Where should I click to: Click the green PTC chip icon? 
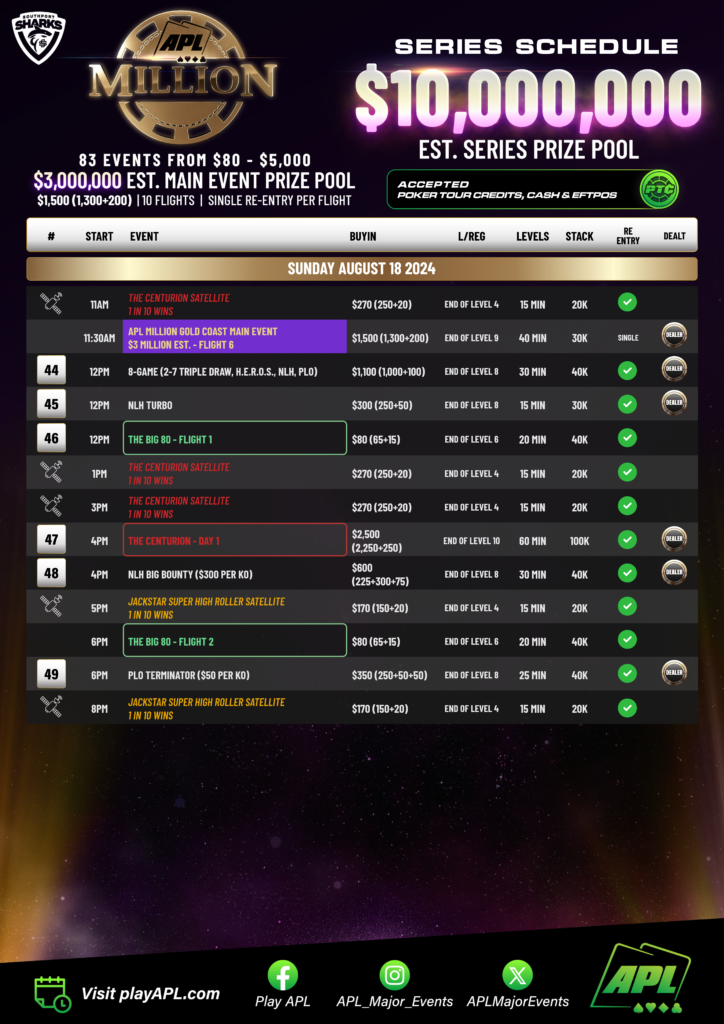(x=659, y=189)
